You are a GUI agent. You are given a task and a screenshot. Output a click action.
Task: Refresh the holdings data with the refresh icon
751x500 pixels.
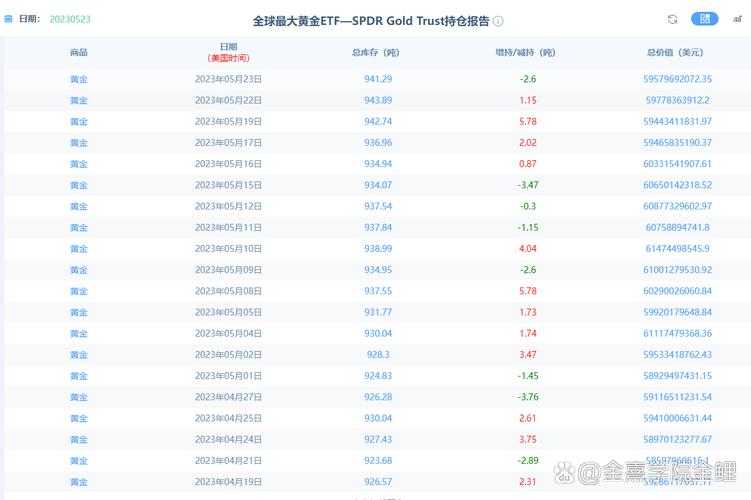tap(672, 19)
